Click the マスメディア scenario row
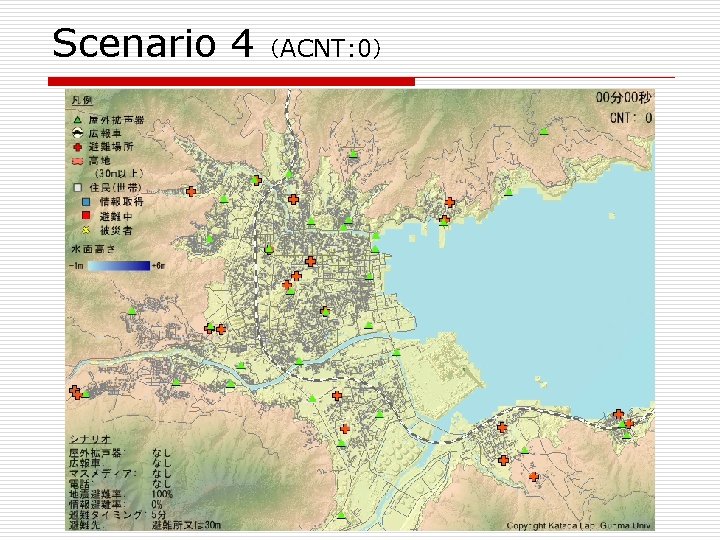This screenshot has height=540, width=720. (x=120, y=473)
